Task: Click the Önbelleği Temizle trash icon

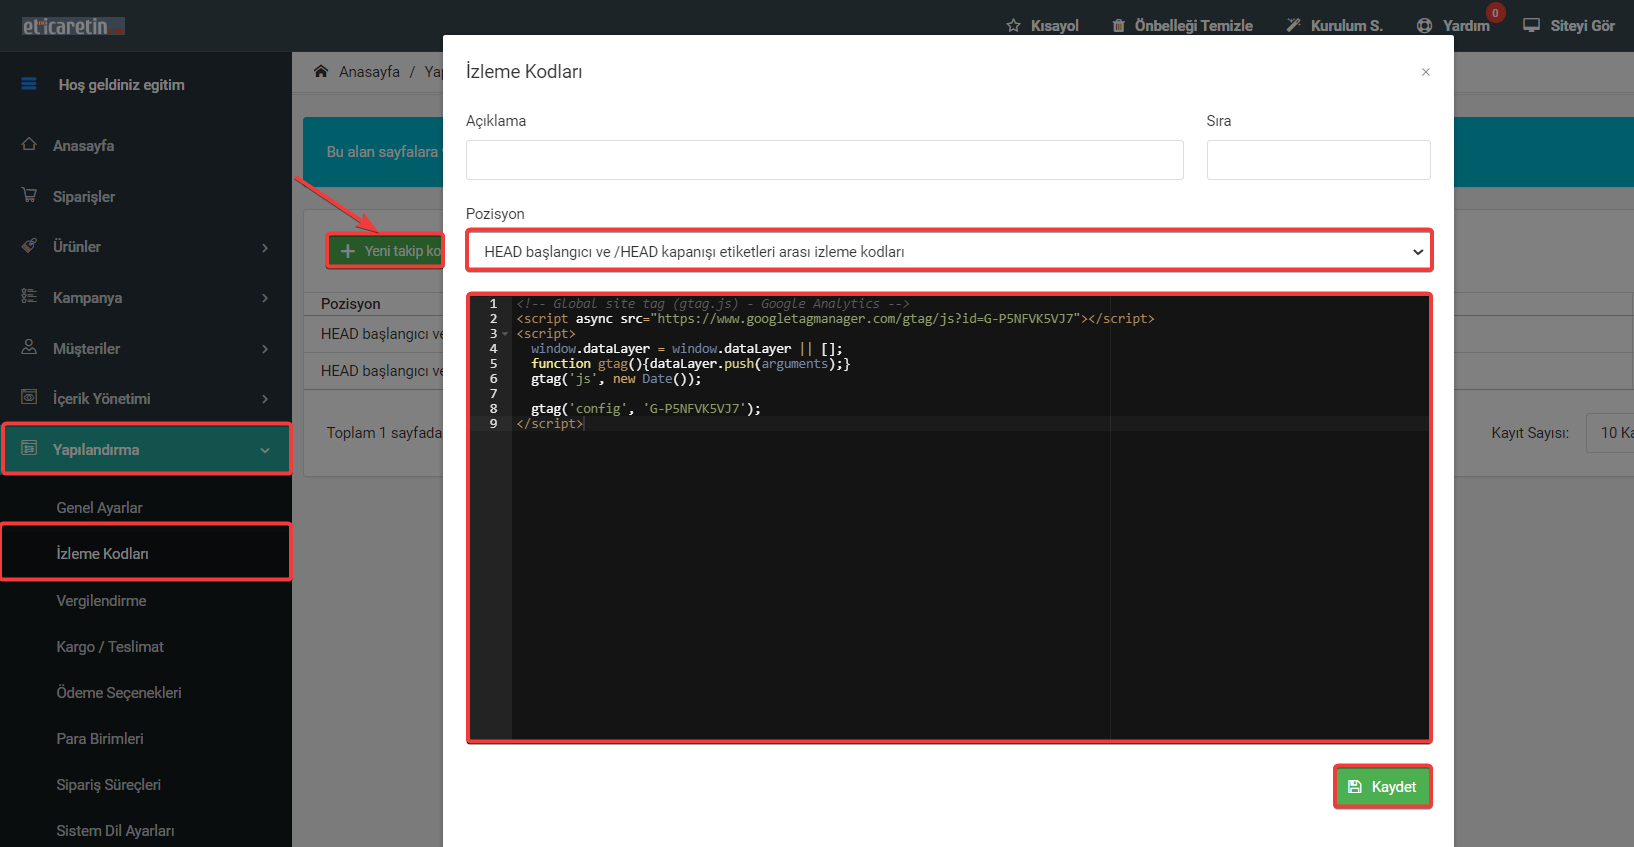Action: 1119,26
